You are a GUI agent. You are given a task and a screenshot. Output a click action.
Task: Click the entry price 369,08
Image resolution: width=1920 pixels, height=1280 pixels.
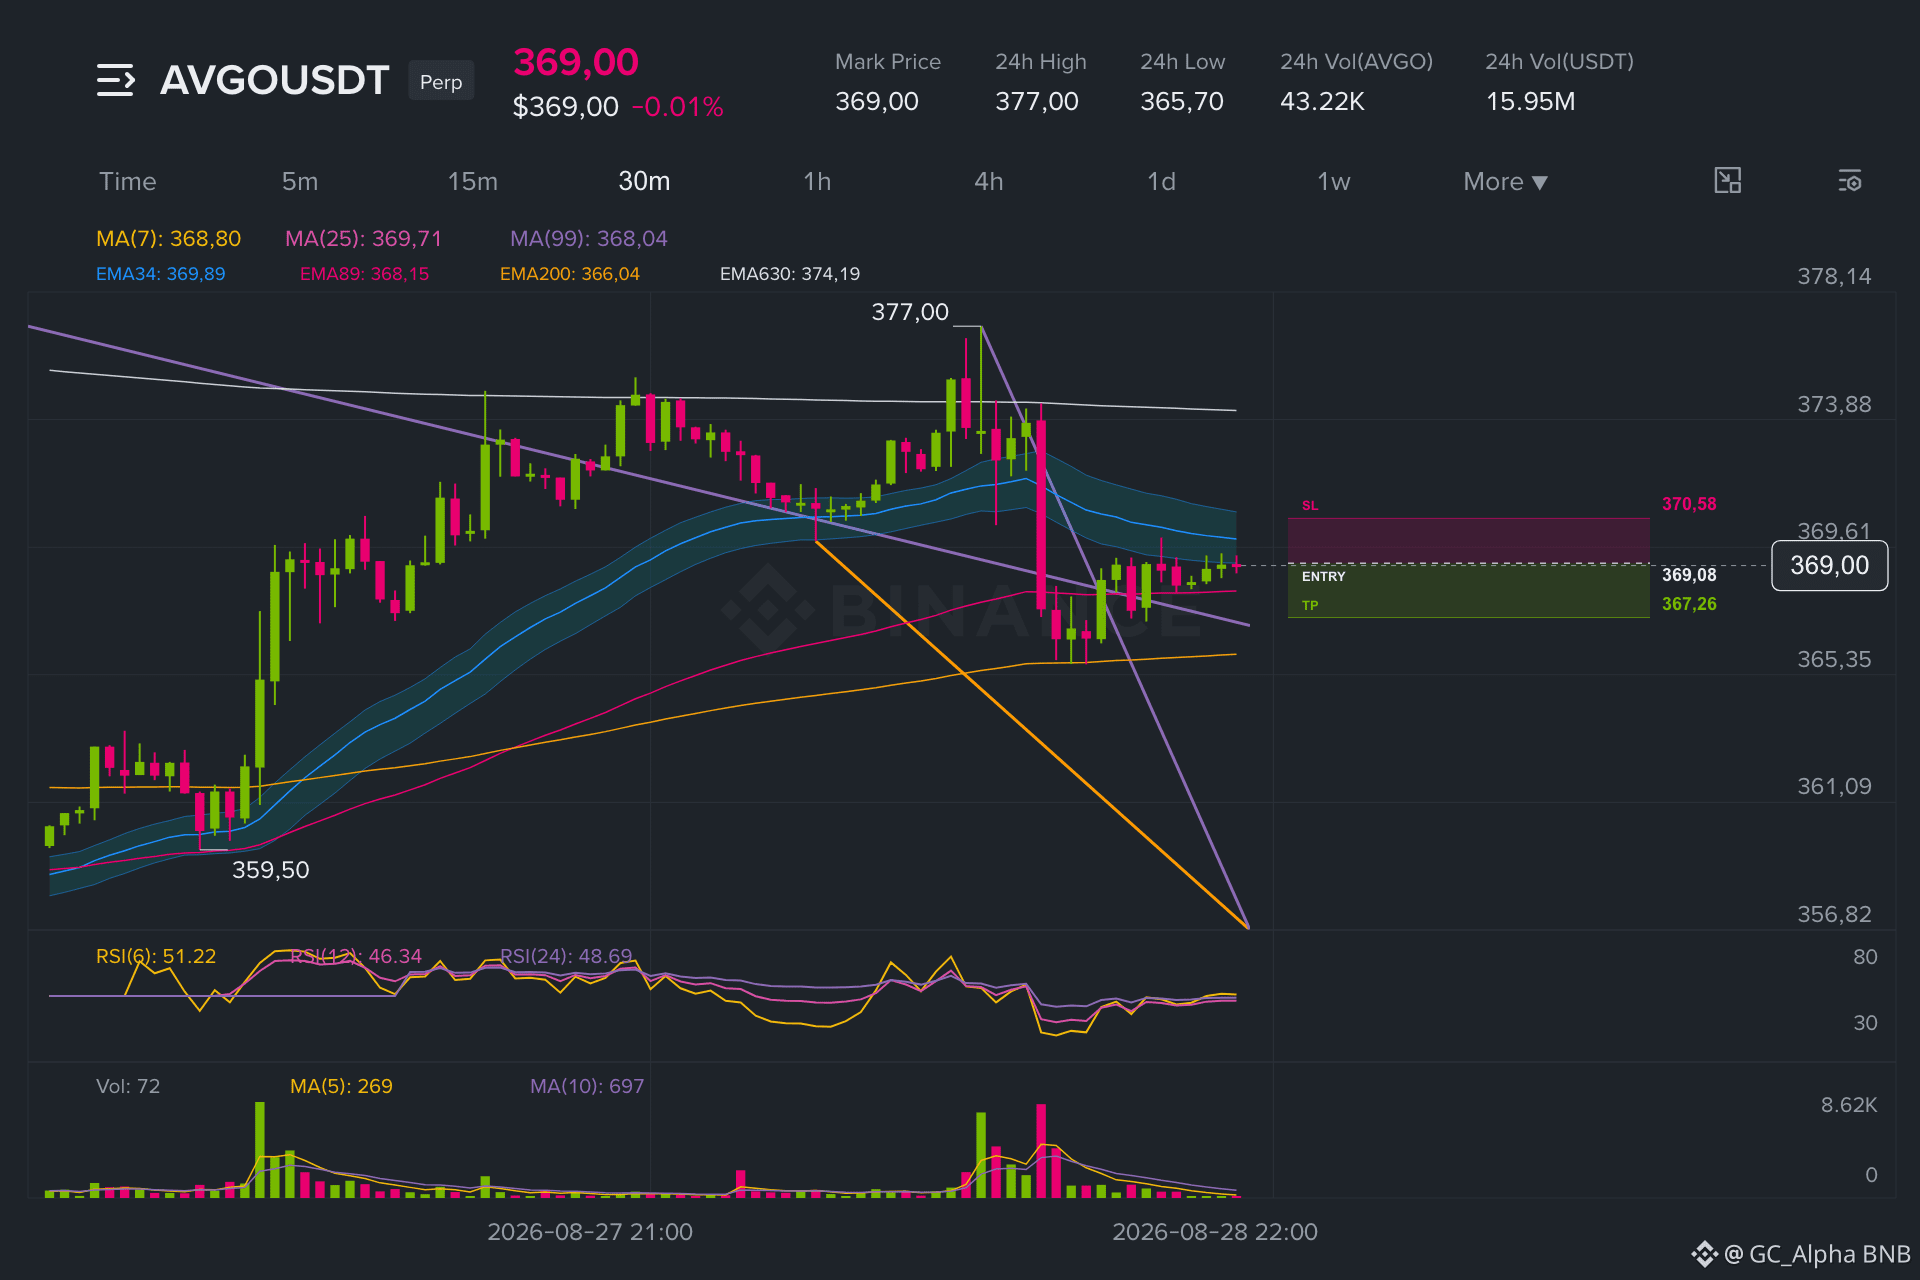(1689, 575)
